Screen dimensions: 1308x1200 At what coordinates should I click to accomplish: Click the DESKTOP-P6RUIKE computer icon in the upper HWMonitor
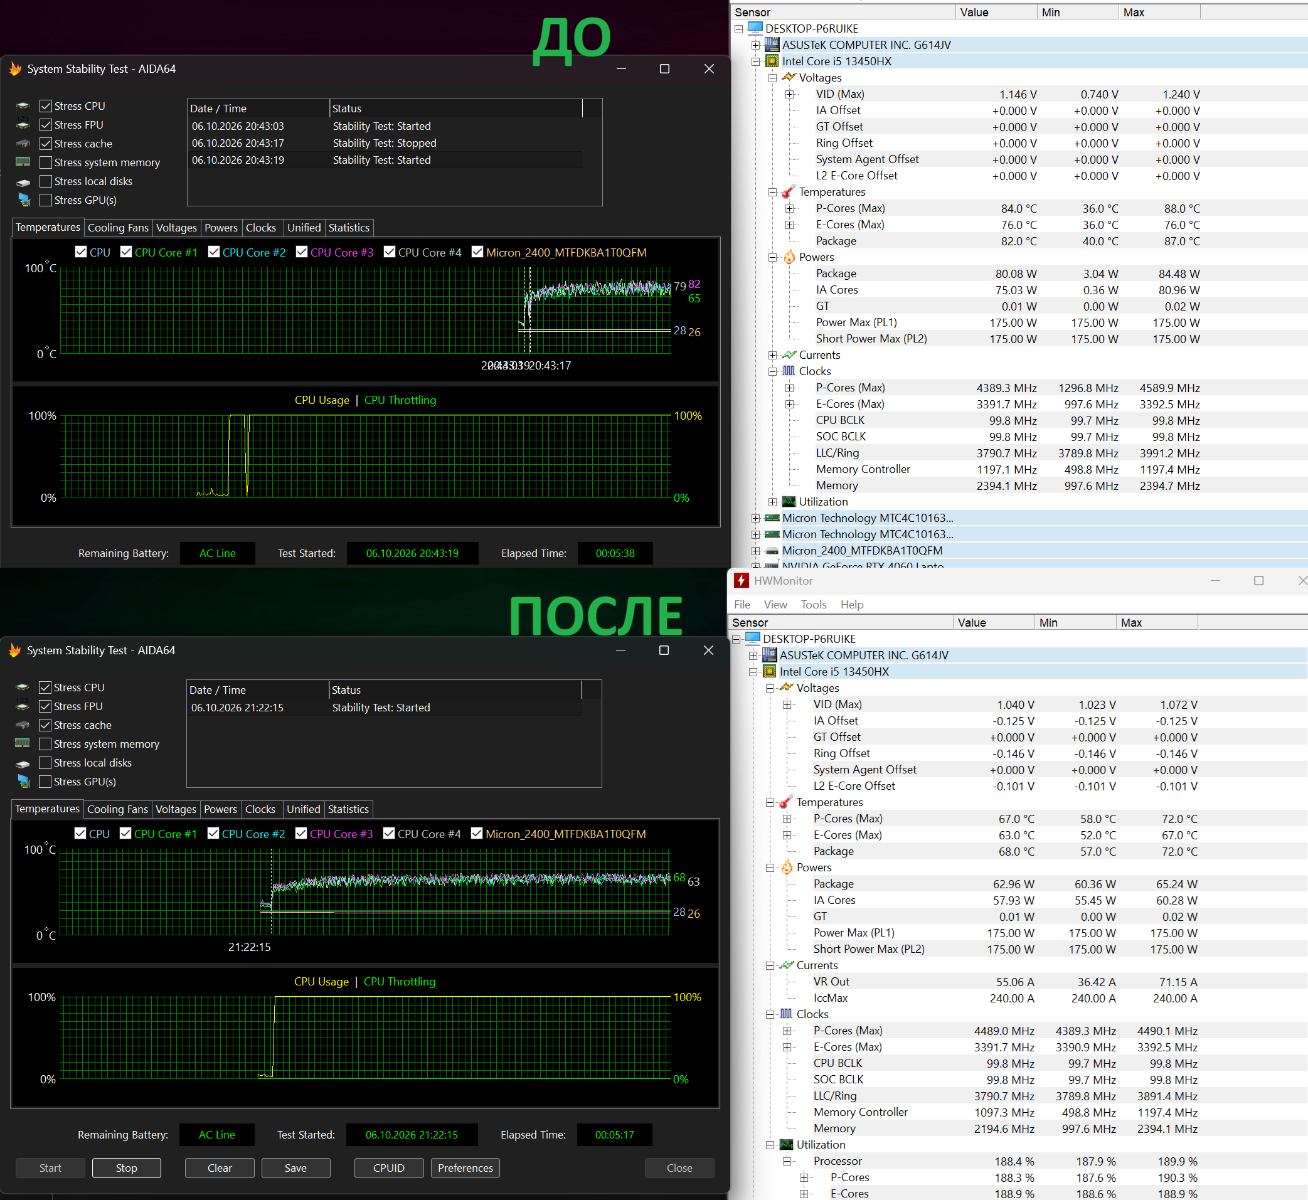[755, 28]
